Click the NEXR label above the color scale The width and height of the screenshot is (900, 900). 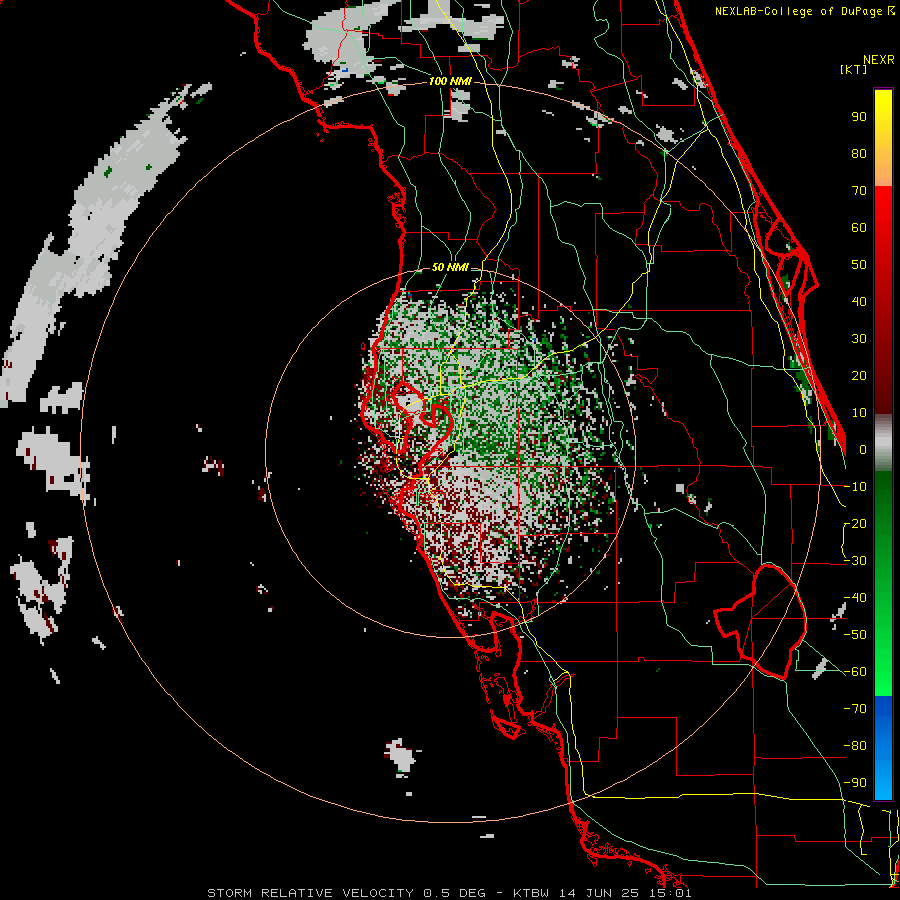pyautogui.click(x=878, y=60)
